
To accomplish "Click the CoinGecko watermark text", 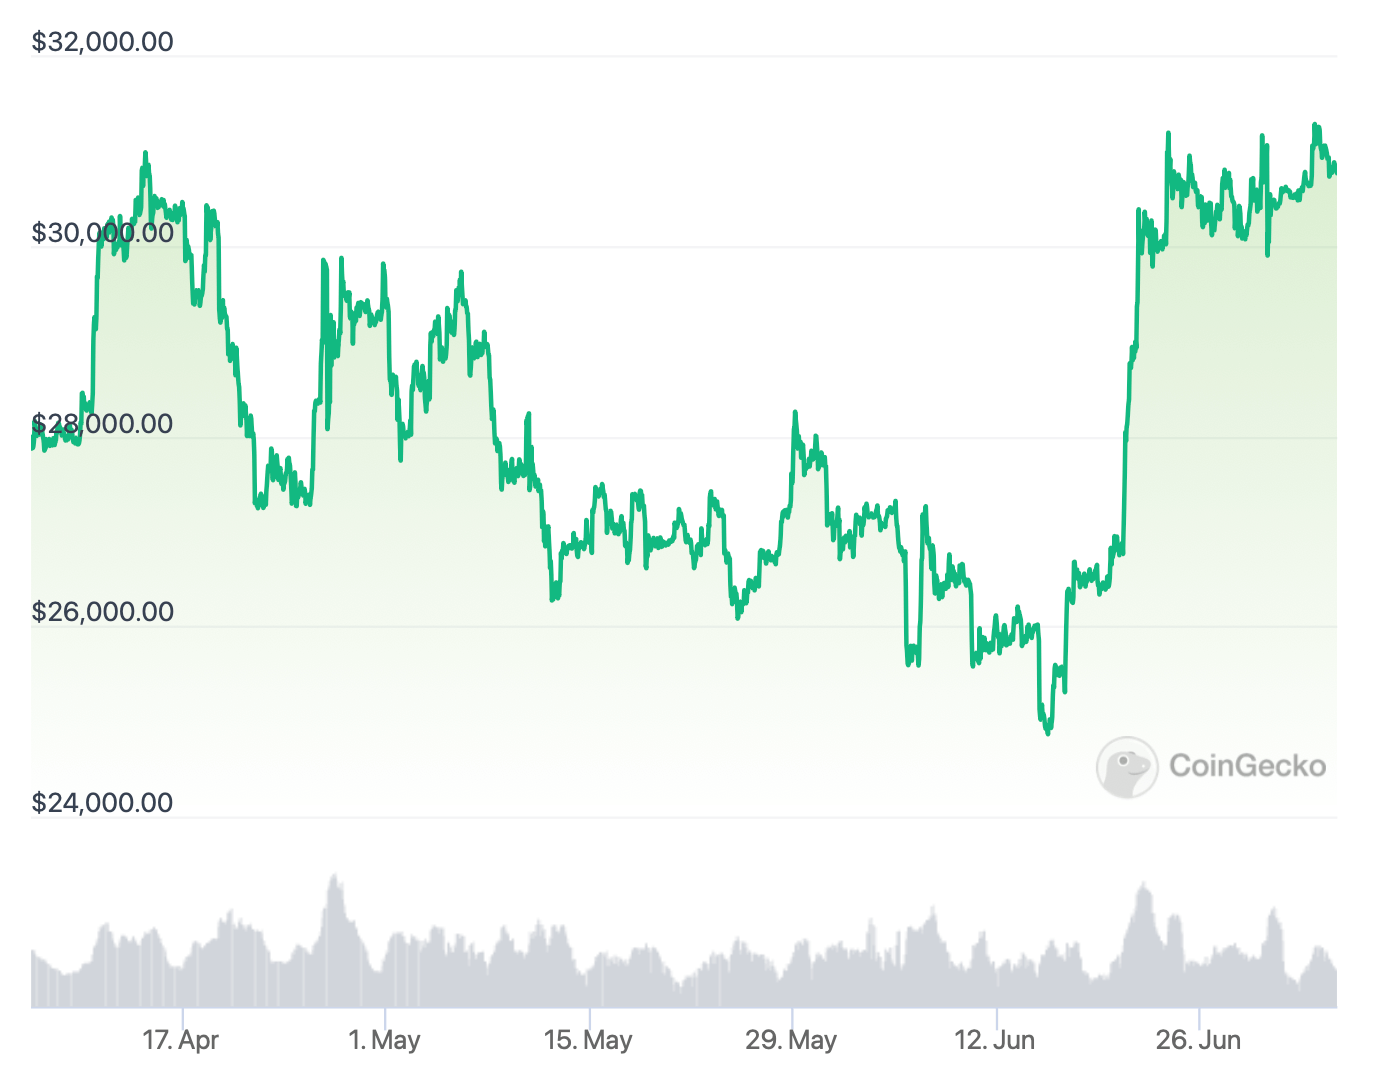I will click(x=1247, y=766).
